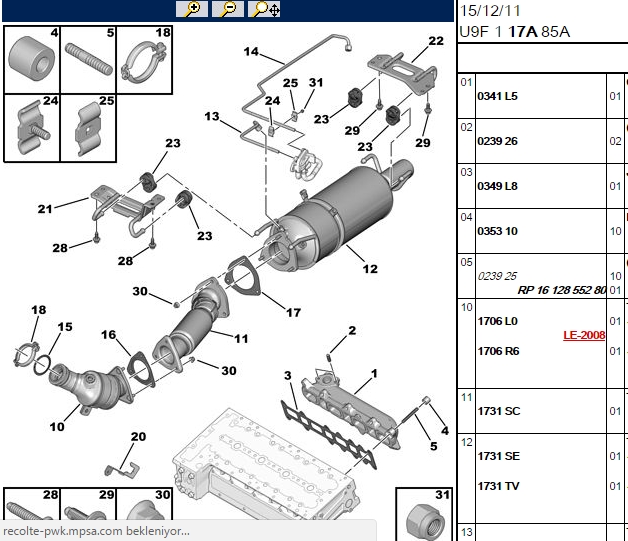628x541 pixels.
Task: Click part number 1706 R6
Action: pyautogui.click(x=498, y=351)
